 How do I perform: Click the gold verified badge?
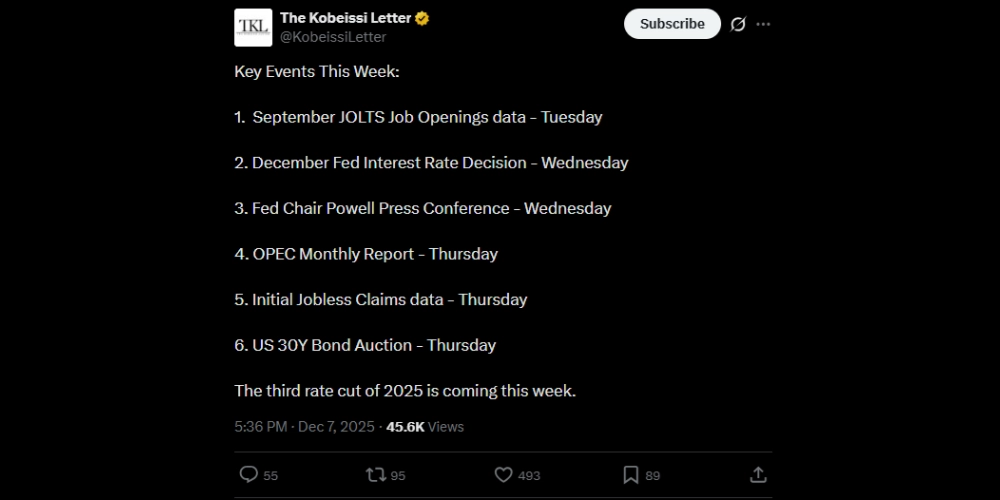click(423, 18)
